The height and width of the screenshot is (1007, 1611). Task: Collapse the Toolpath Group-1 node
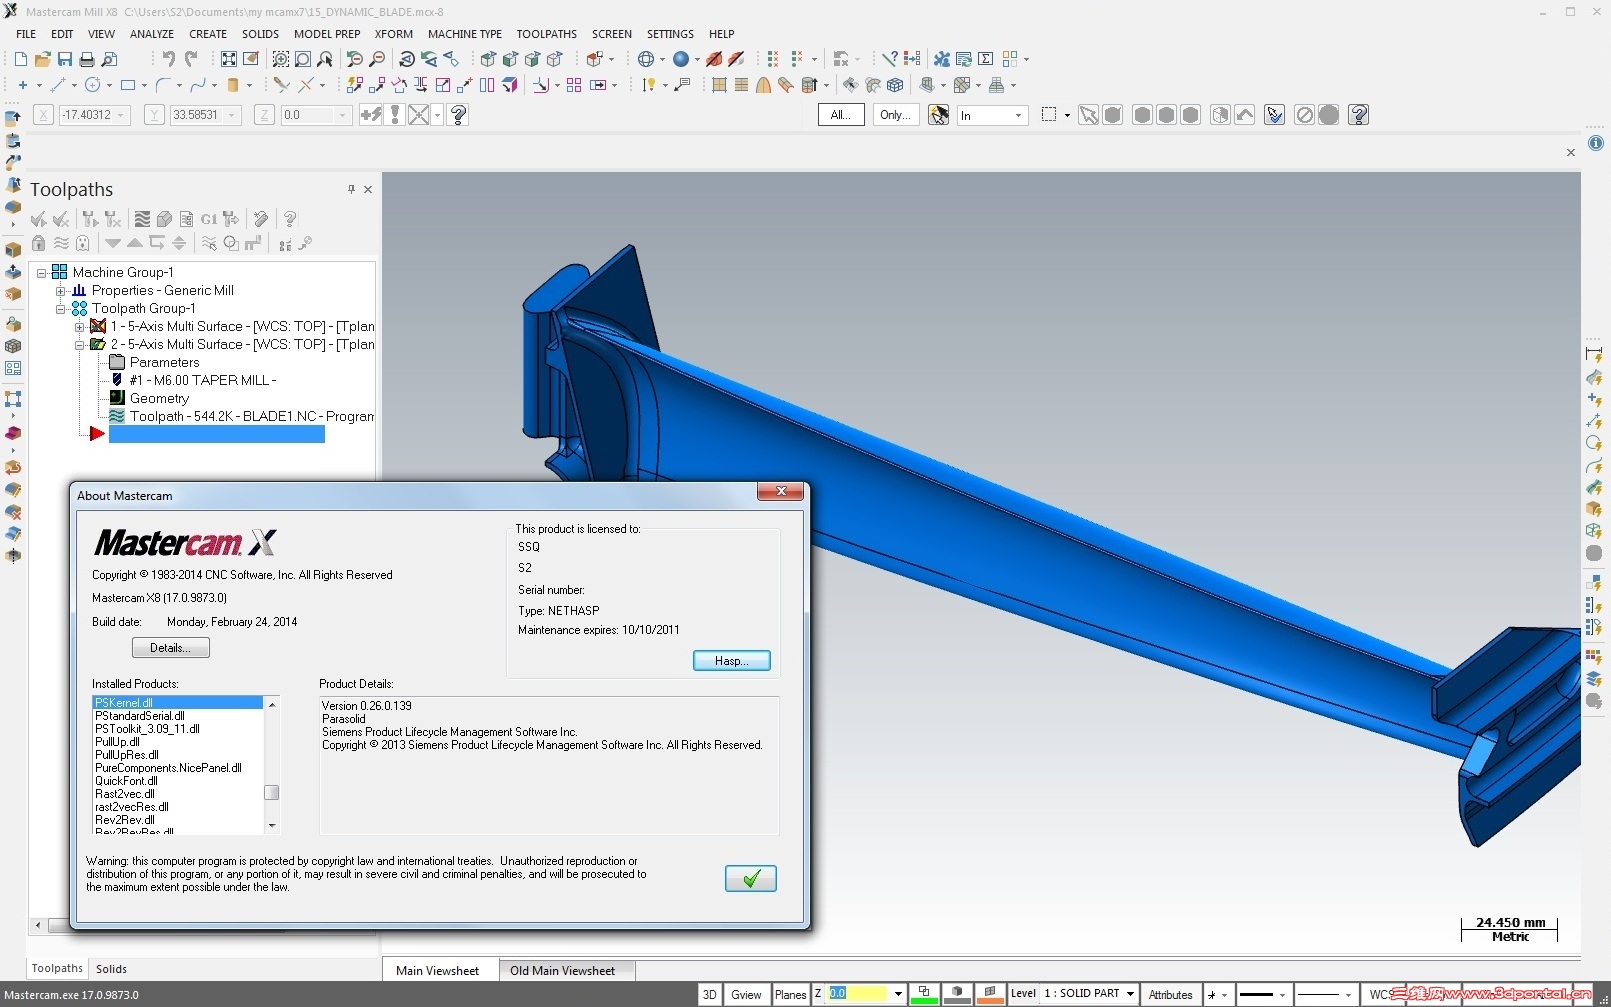61,308
